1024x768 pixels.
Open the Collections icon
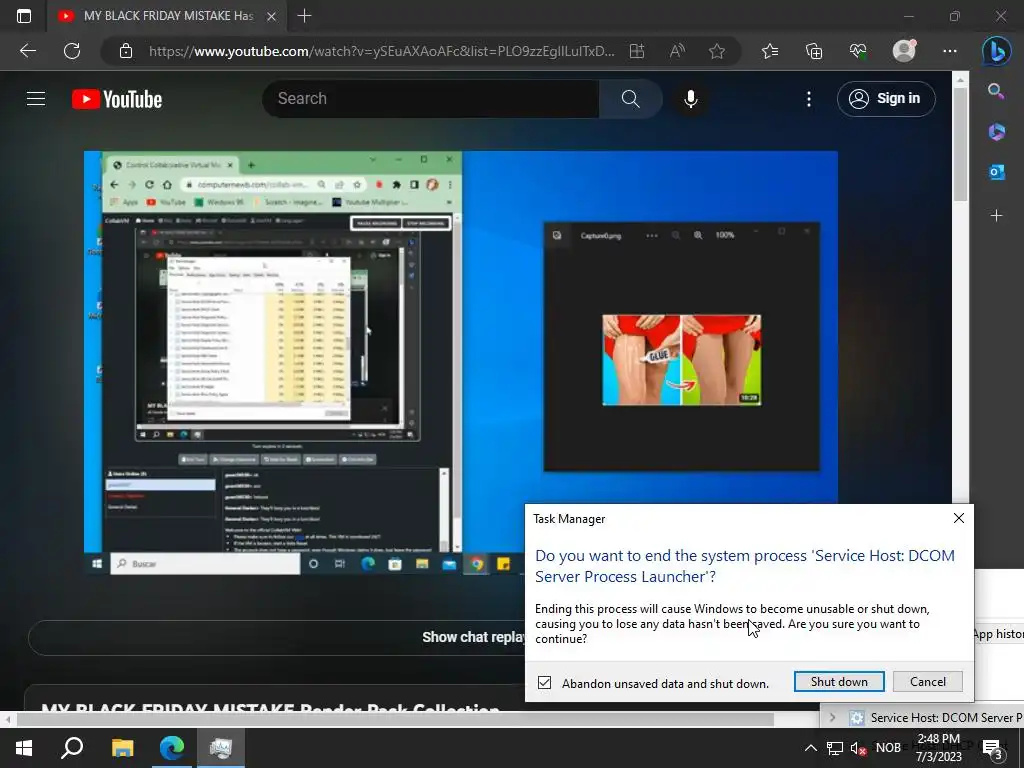814,51
